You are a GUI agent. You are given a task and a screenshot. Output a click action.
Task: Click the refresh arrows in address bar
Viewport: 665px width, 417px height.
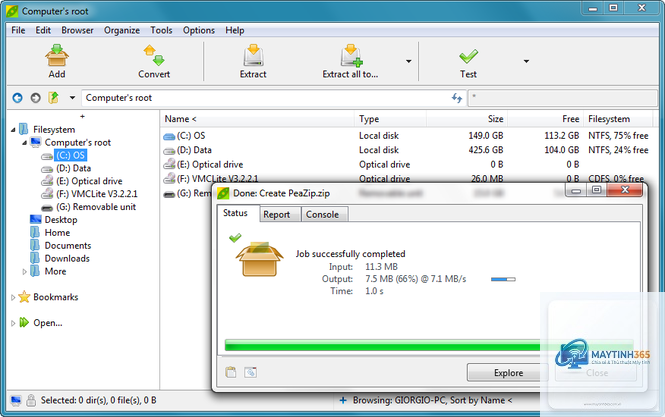click(x=457, y=98)
